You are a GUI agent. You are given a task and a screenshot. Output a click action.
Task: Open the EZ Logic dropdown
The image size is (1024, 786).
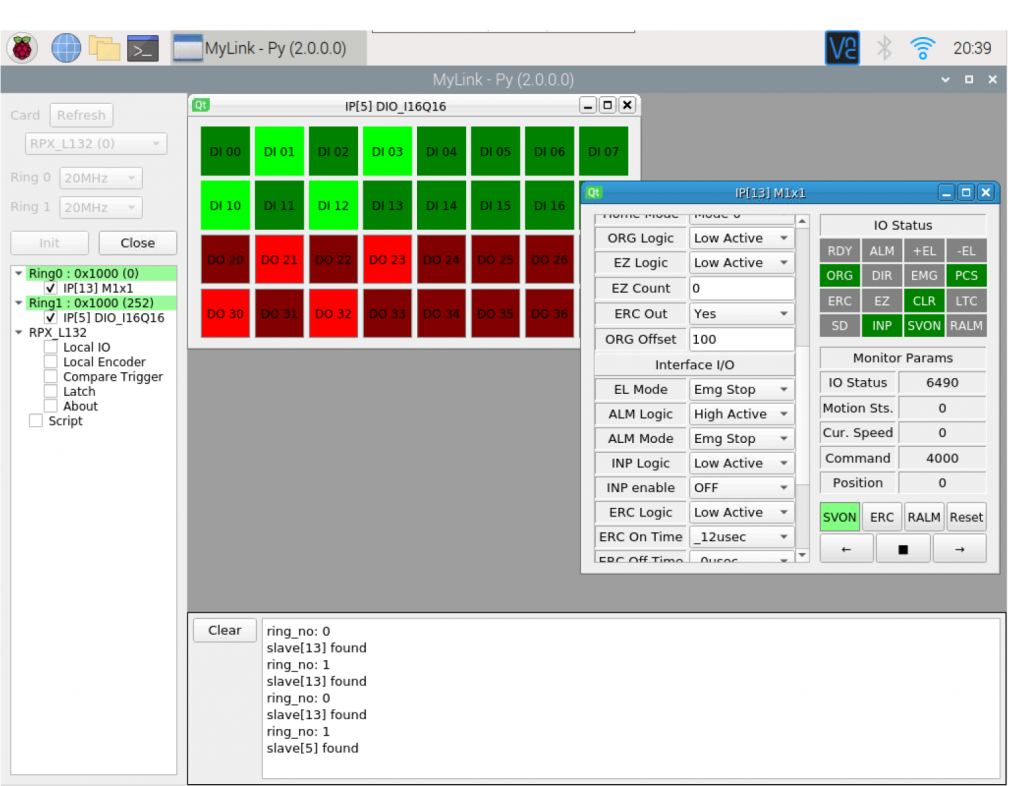741,262
